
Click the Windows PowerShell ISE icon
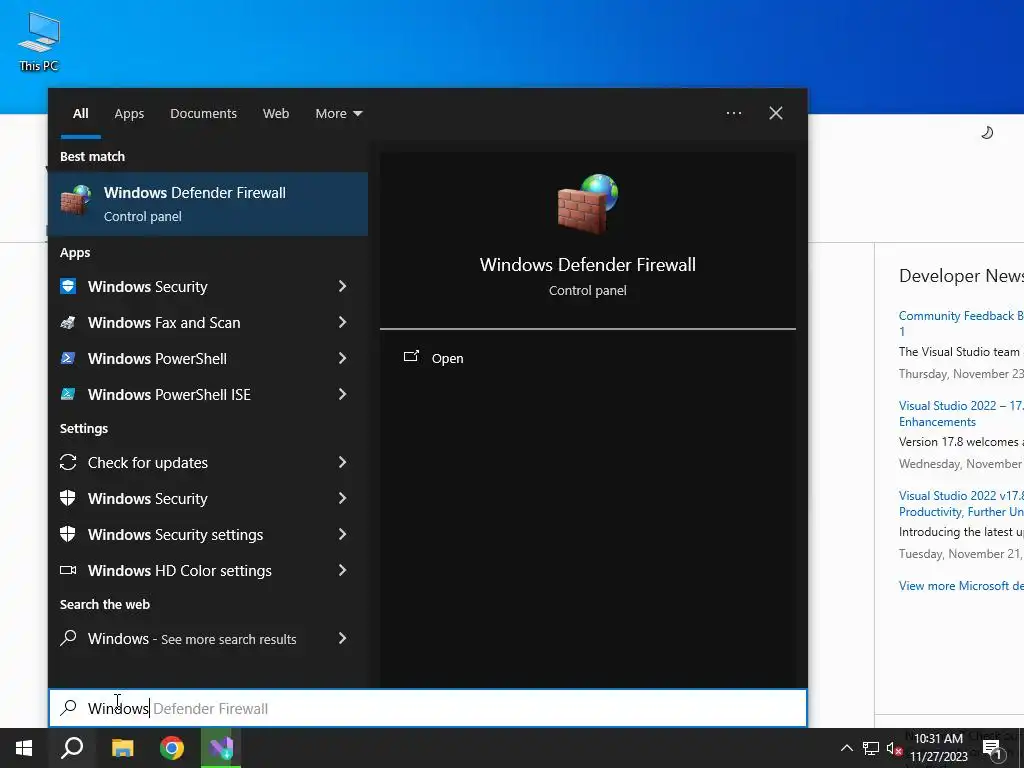68,394
